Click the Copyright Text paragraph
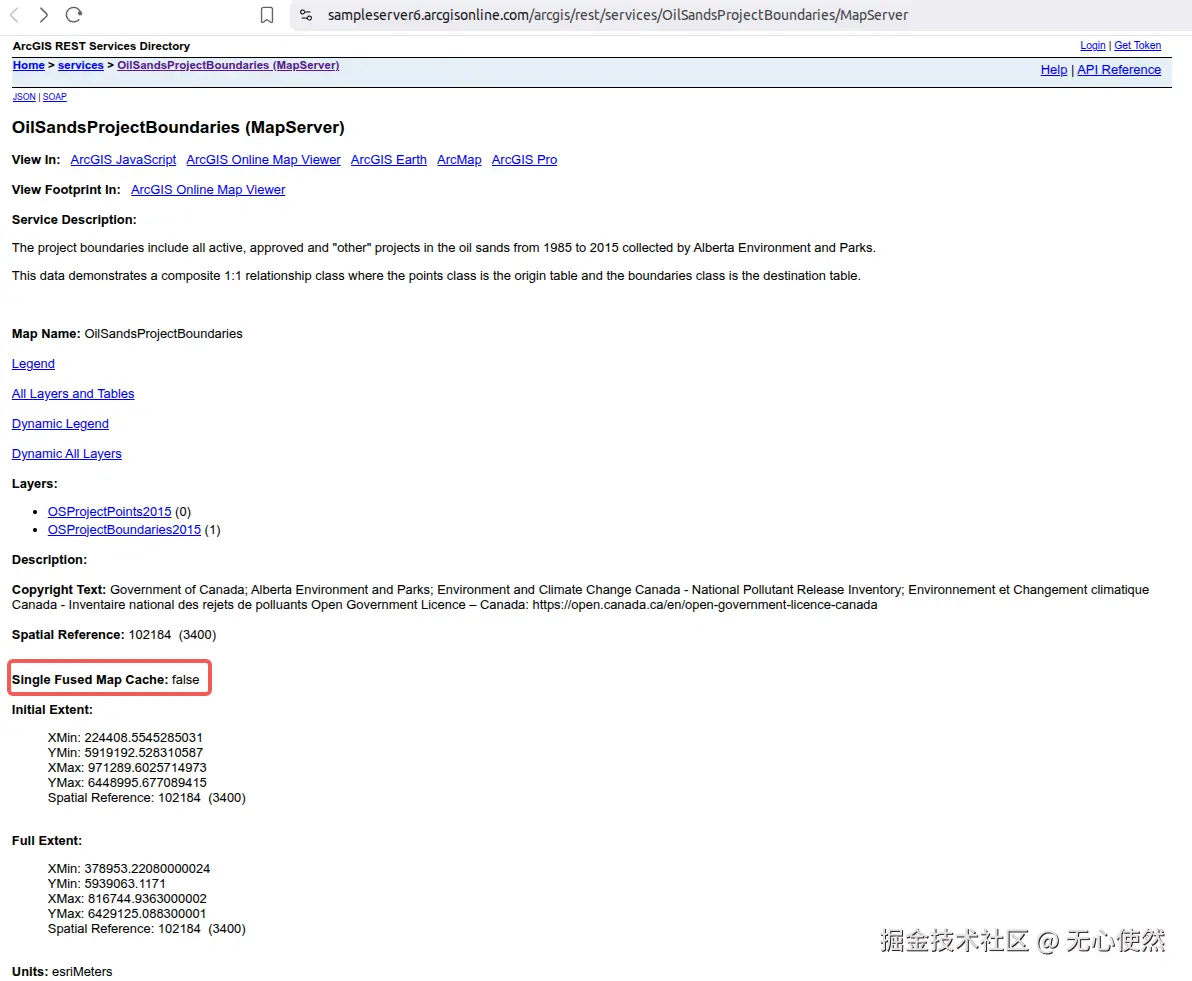Image resolution: width=1192 pixels, height=981 pixels. (x=580, y=597)
